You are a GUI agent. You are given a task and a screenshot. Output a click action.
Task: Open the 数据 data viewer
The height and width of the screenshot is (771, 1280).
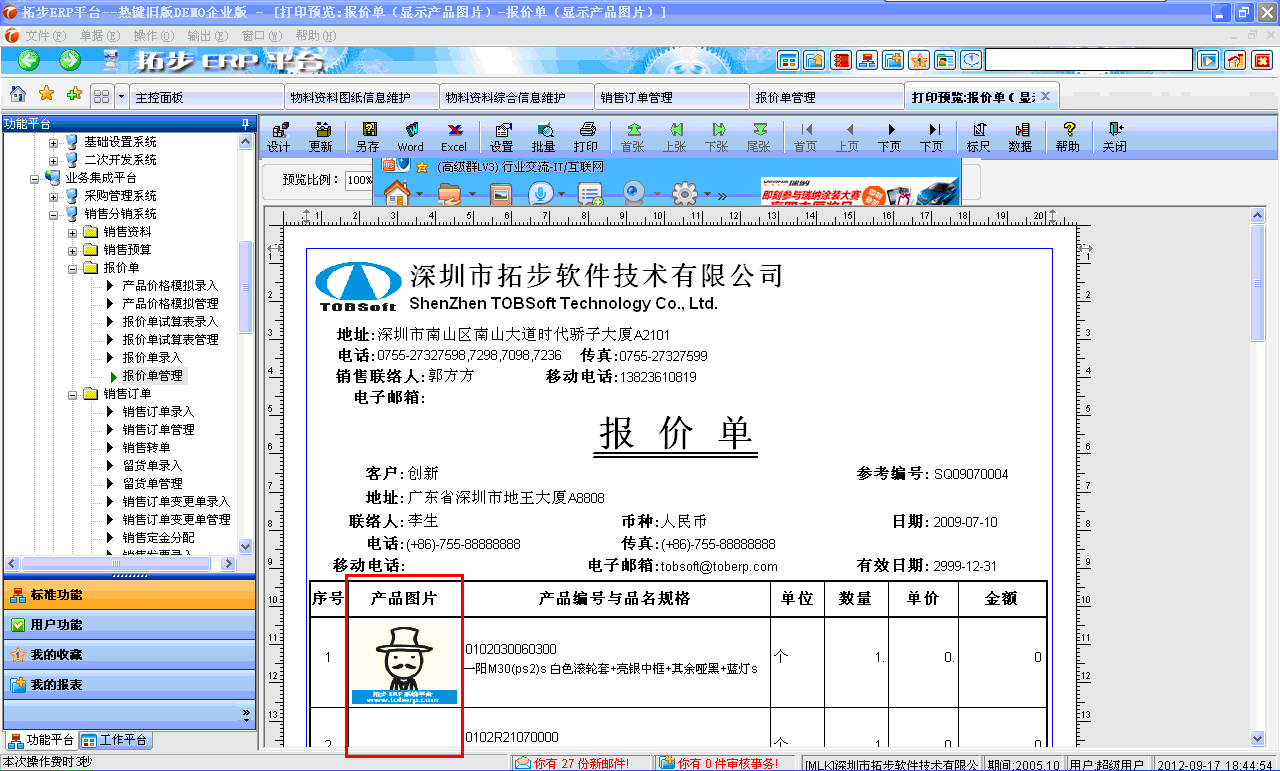[1022, 136]
